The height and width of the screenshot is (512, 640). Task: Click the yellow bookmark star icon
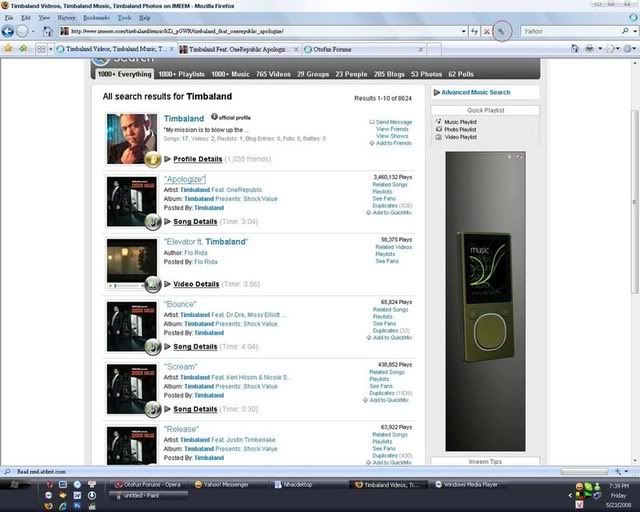point(8,49)
